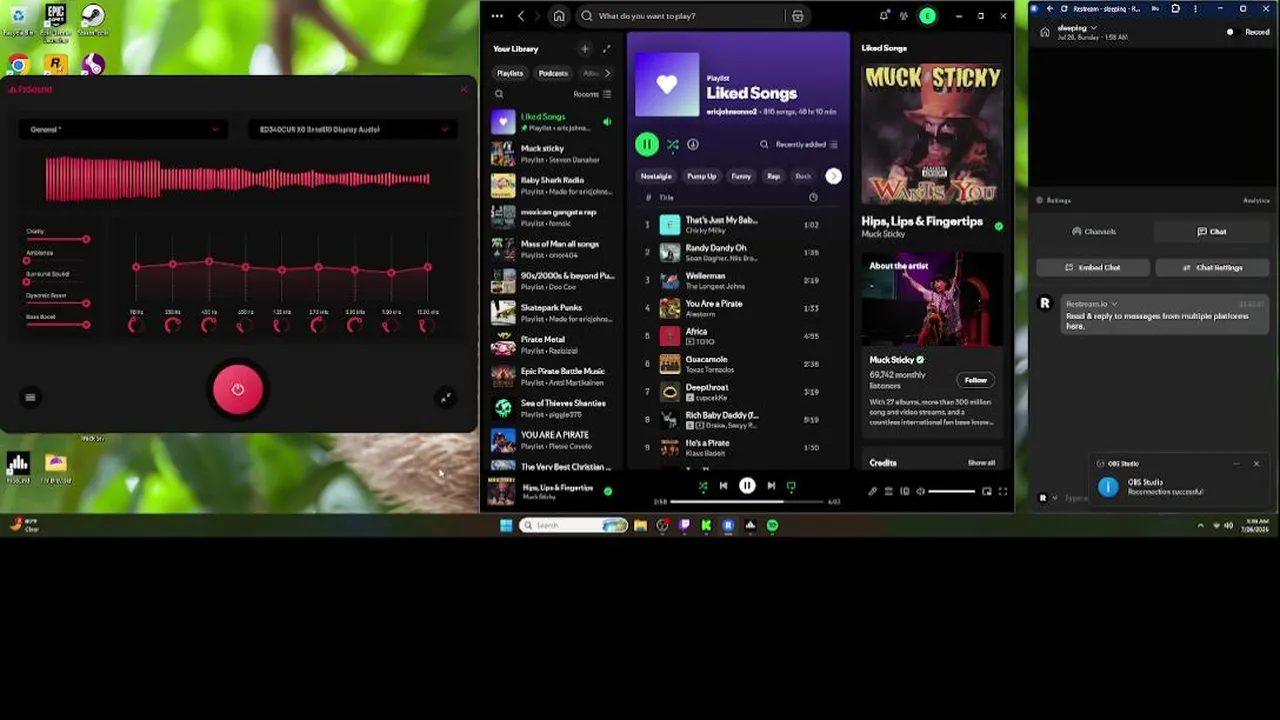
Task: Open Spotify Friend Activity icon
Action: pos(904,16)
